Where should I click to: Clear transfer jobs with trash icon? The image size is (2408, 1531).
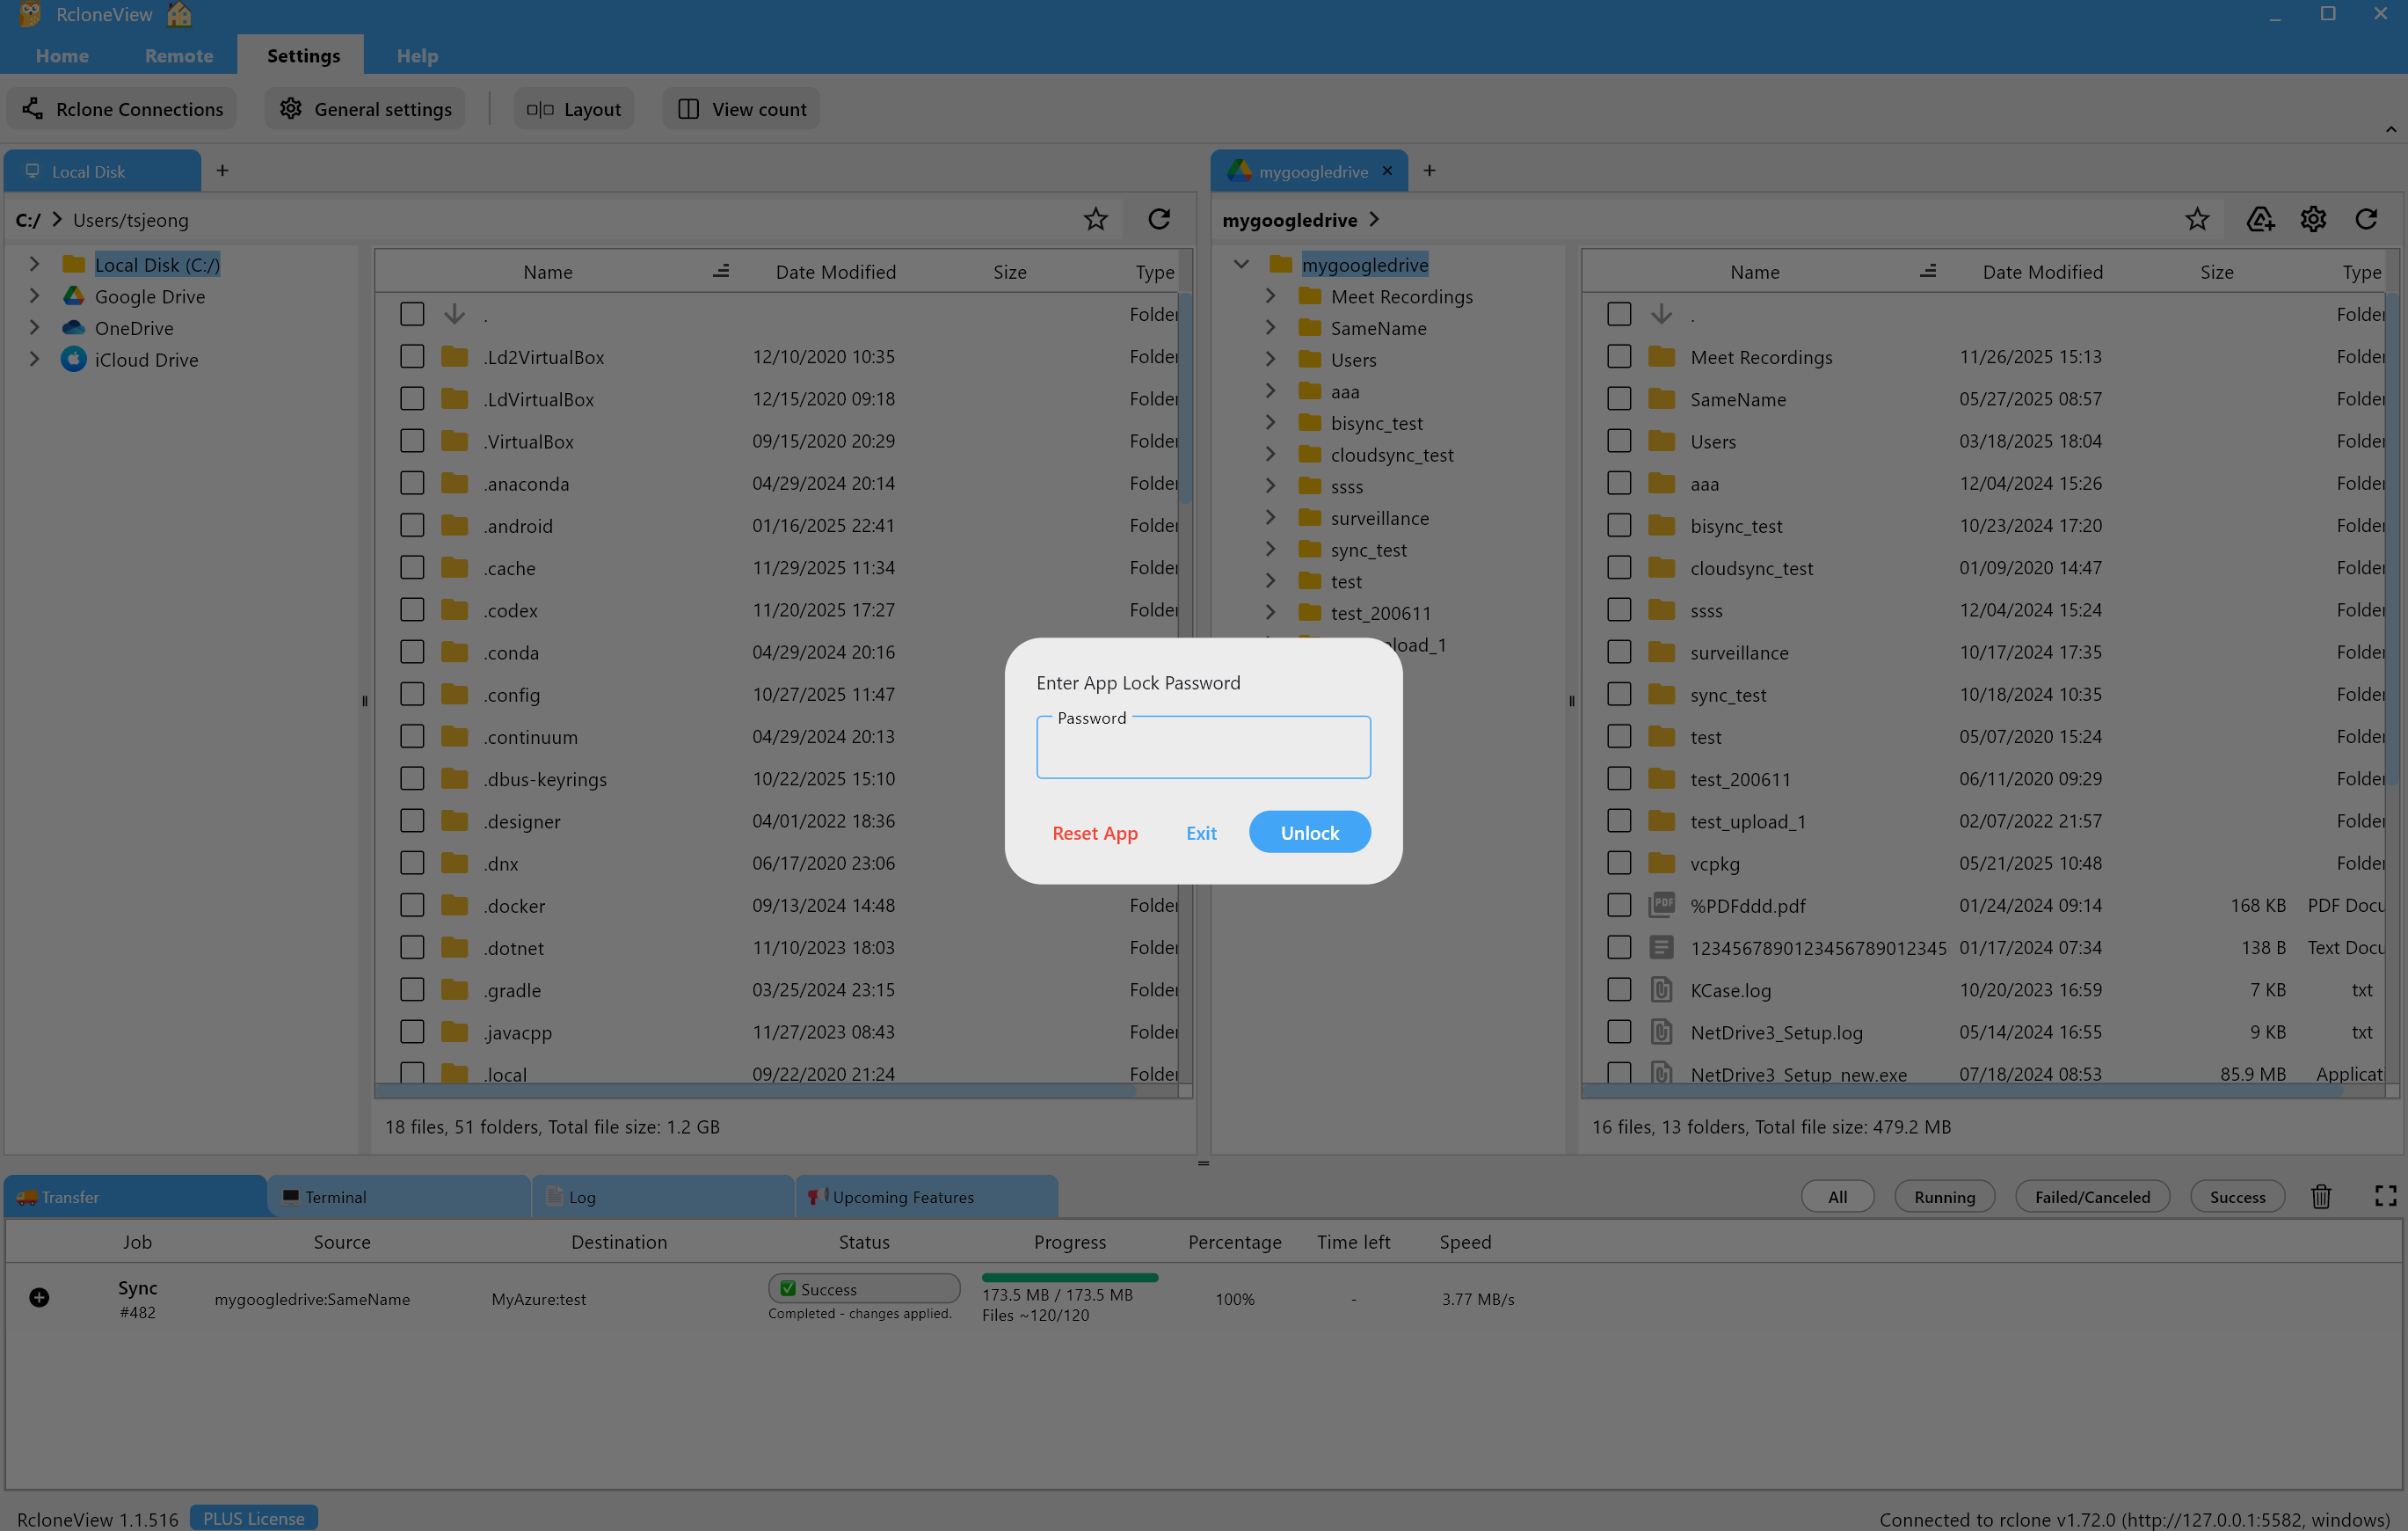coord(2321,1196)
